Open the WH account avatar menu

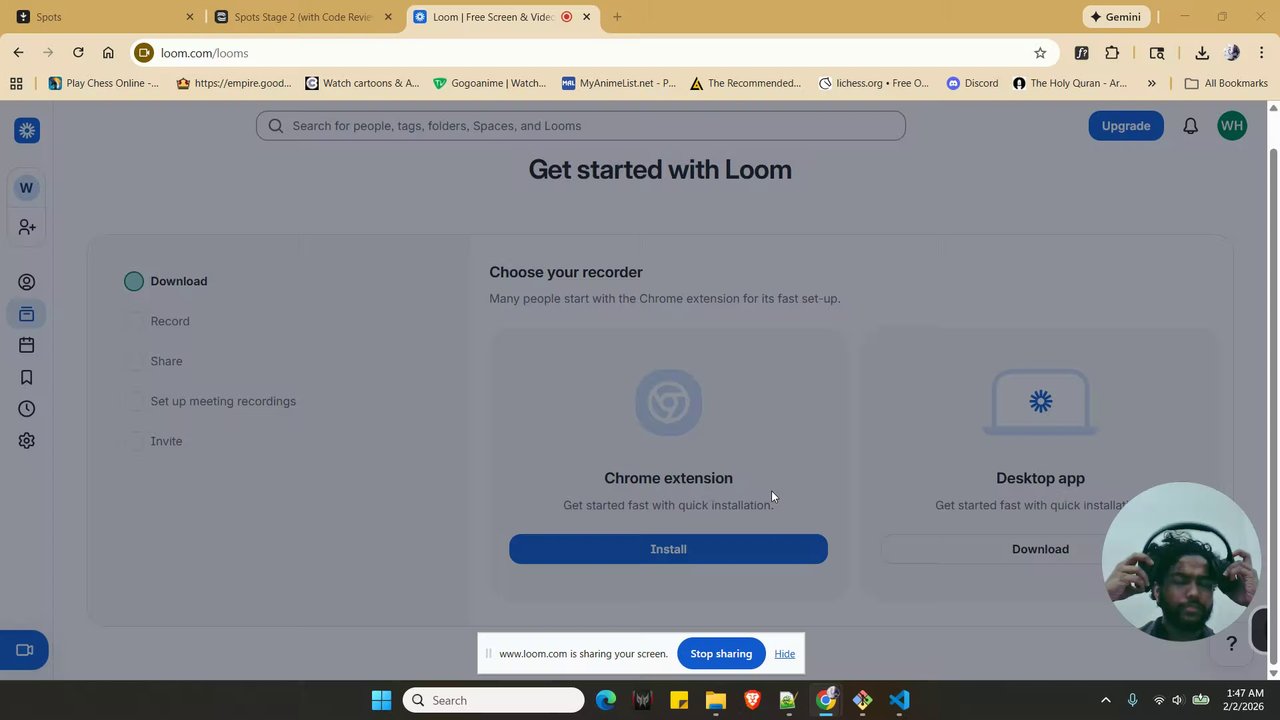click(x=1232, y=126)
